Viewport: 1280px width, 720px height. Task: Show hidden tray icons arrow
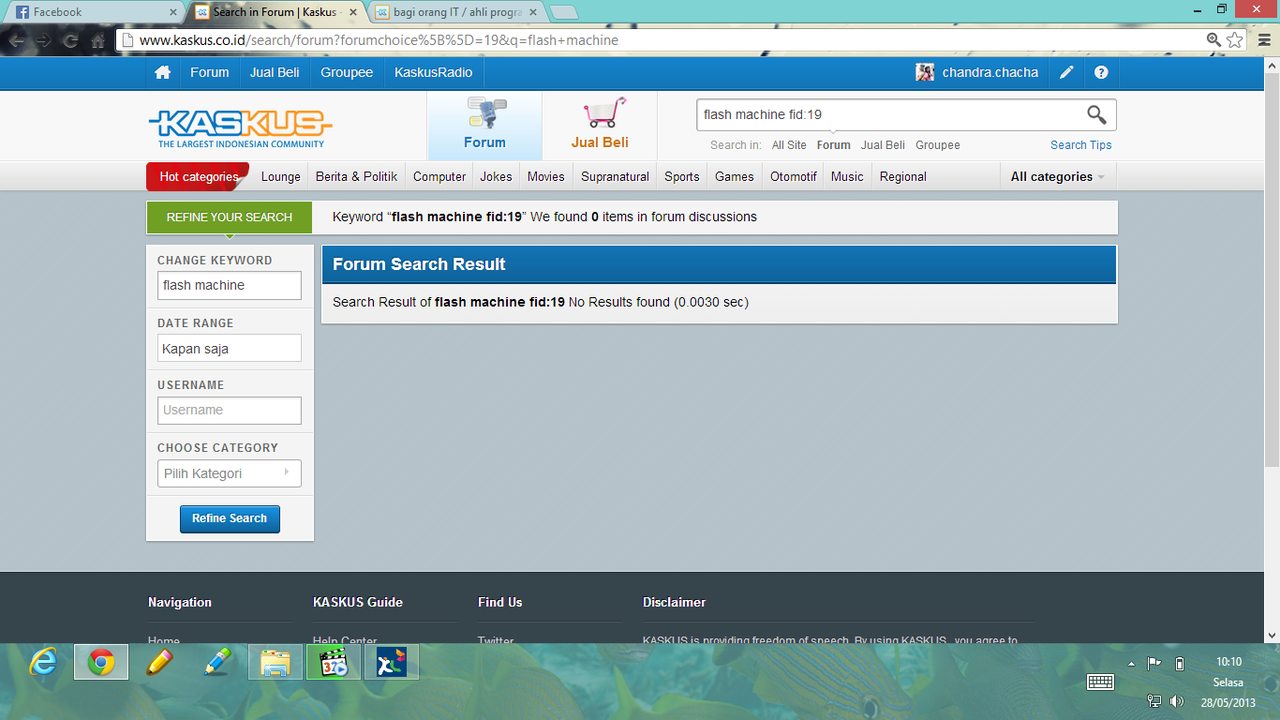pos(1132,663)
